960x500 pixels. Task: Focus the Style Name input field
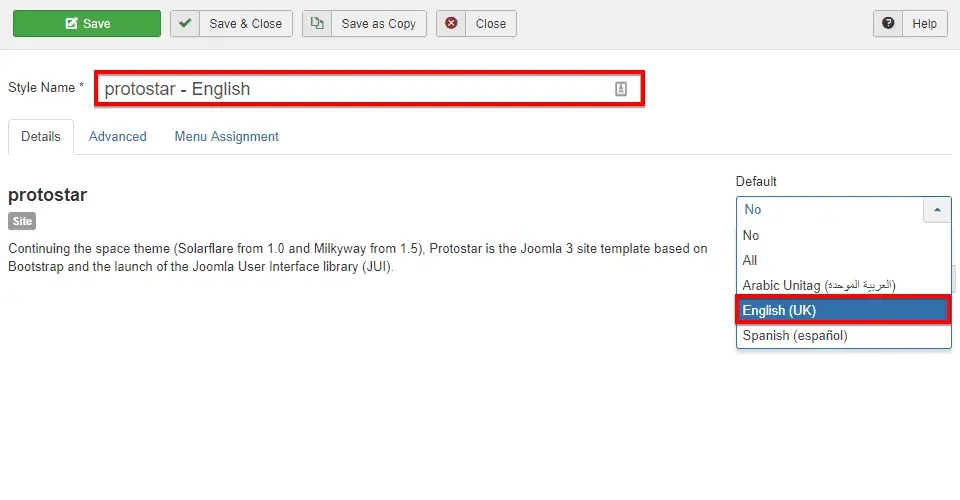click(x=369, y=89)
